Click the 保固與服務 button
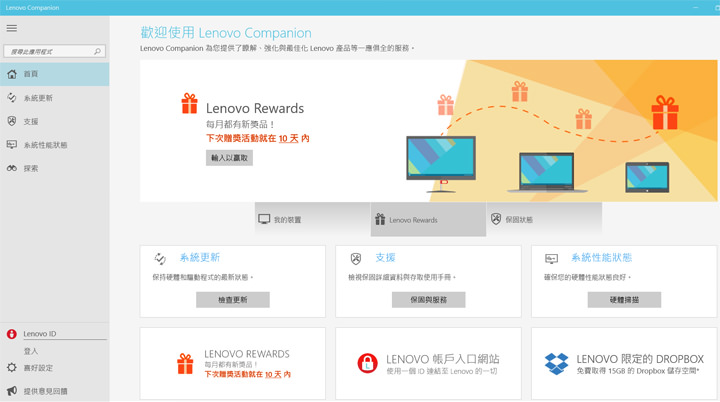Image resolution: width=720 pixels, height=402 pixels. click(x=428, y=300)
